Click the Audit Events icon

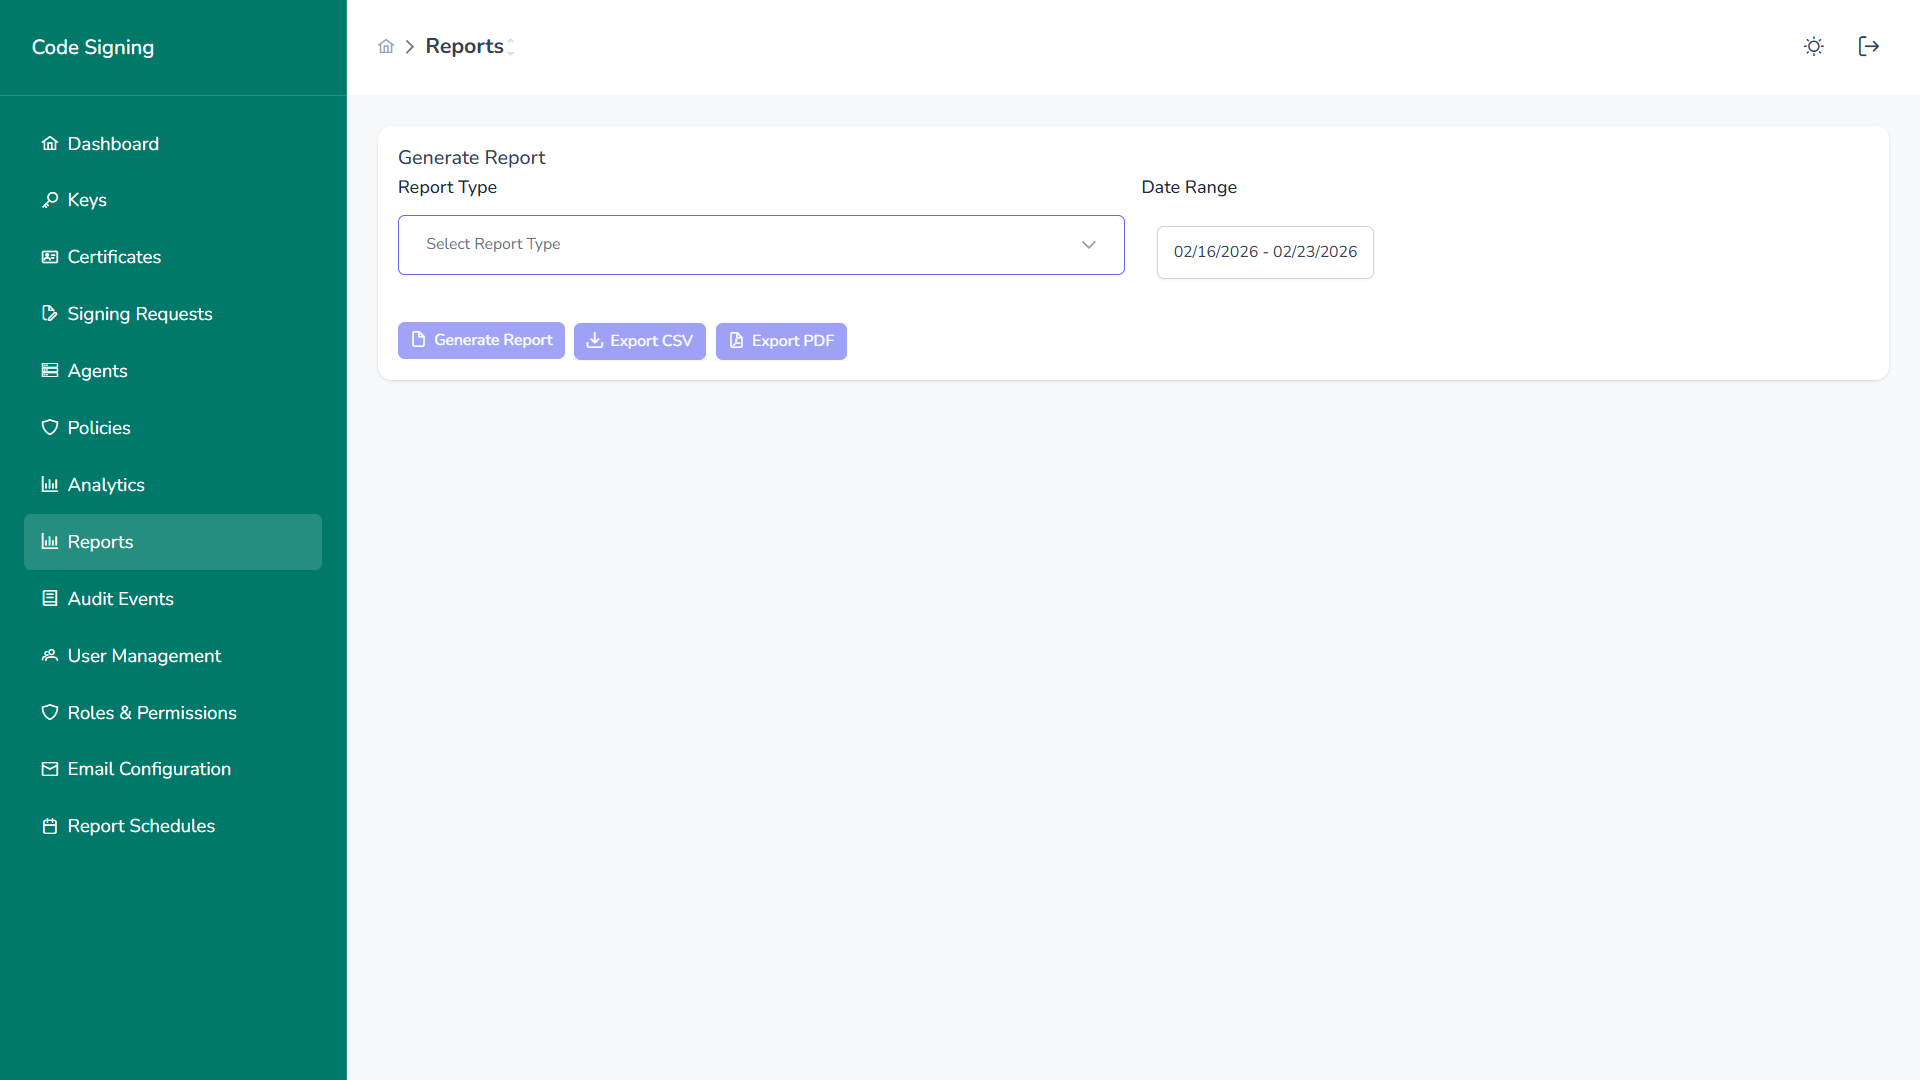pyautogui.click(x=49, y=598)
